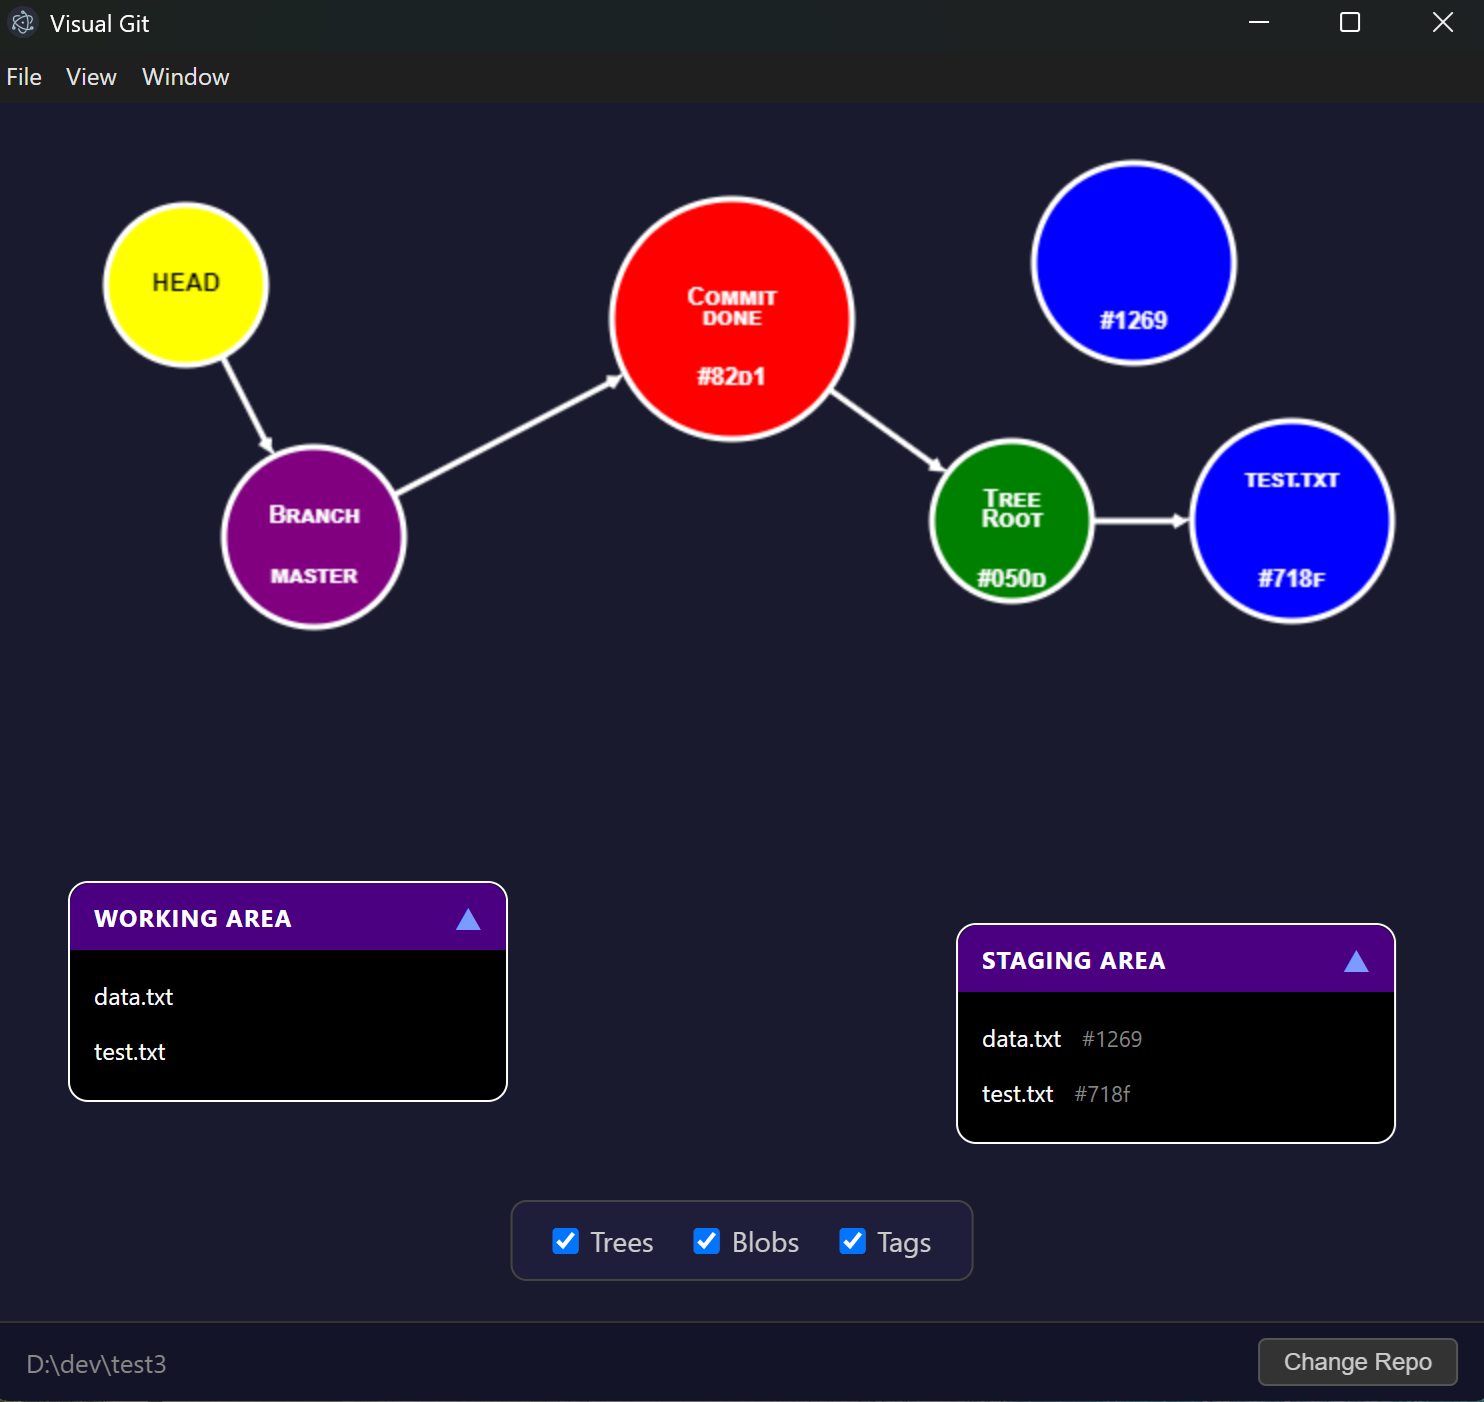Open the View menu
This screenshot has width=1484, height=1402.
(90, 76)
